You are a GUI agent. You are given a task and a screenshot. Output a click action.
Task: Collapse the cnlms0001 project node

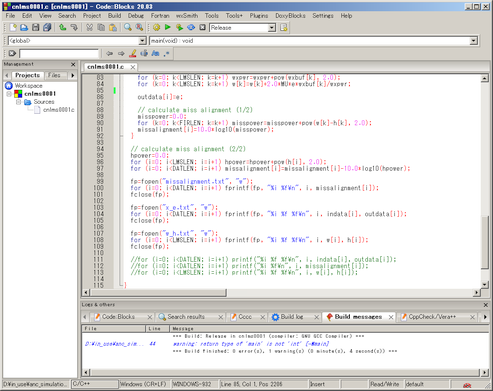point(9,94)
